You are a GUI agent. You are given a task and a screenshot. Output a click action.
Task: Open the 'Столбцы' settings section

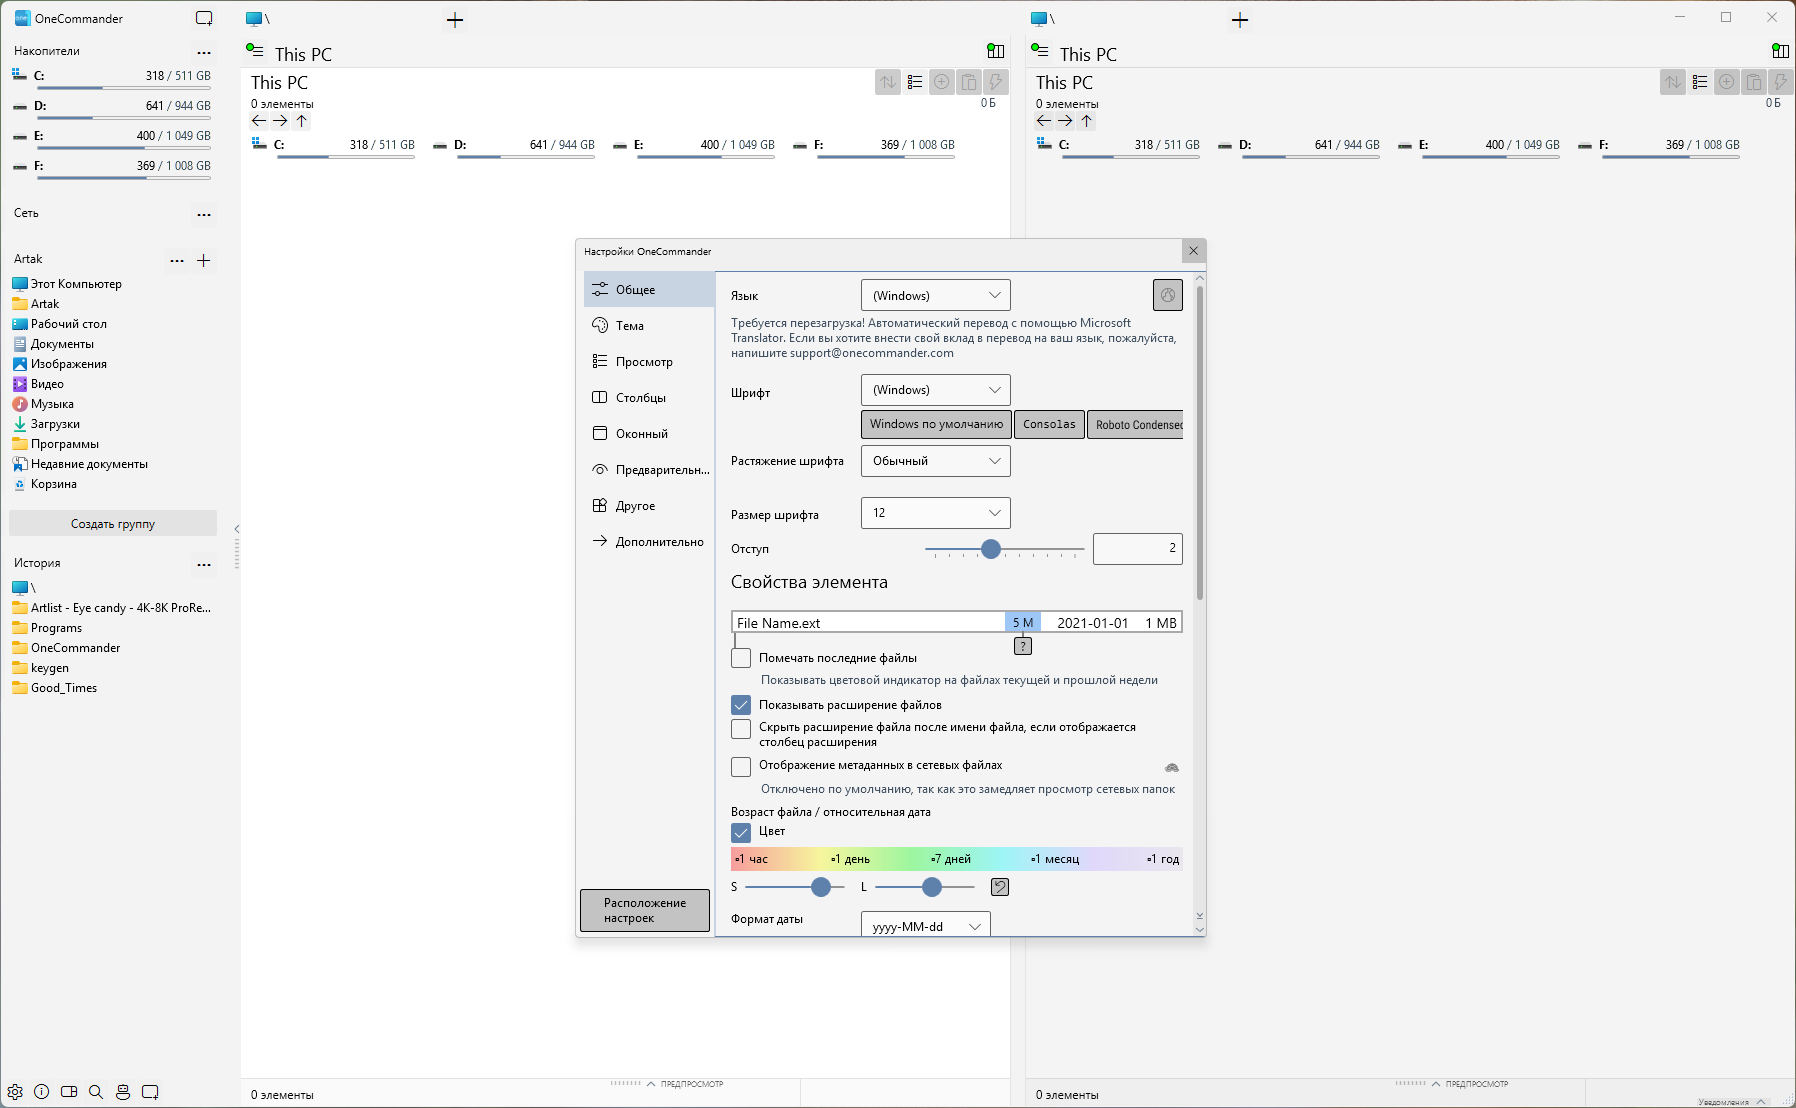(640, 398)
